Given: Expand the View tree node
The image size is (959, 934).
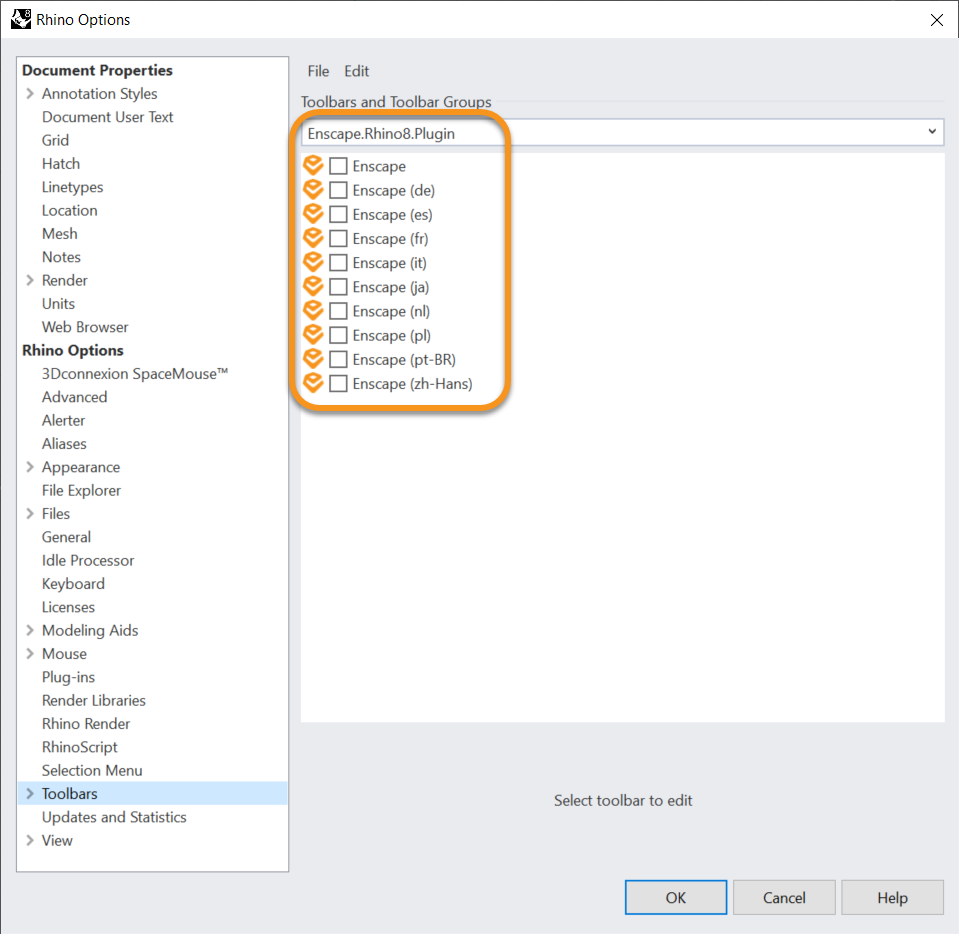Looking at the screenshot, I should [x=30, y=840].
